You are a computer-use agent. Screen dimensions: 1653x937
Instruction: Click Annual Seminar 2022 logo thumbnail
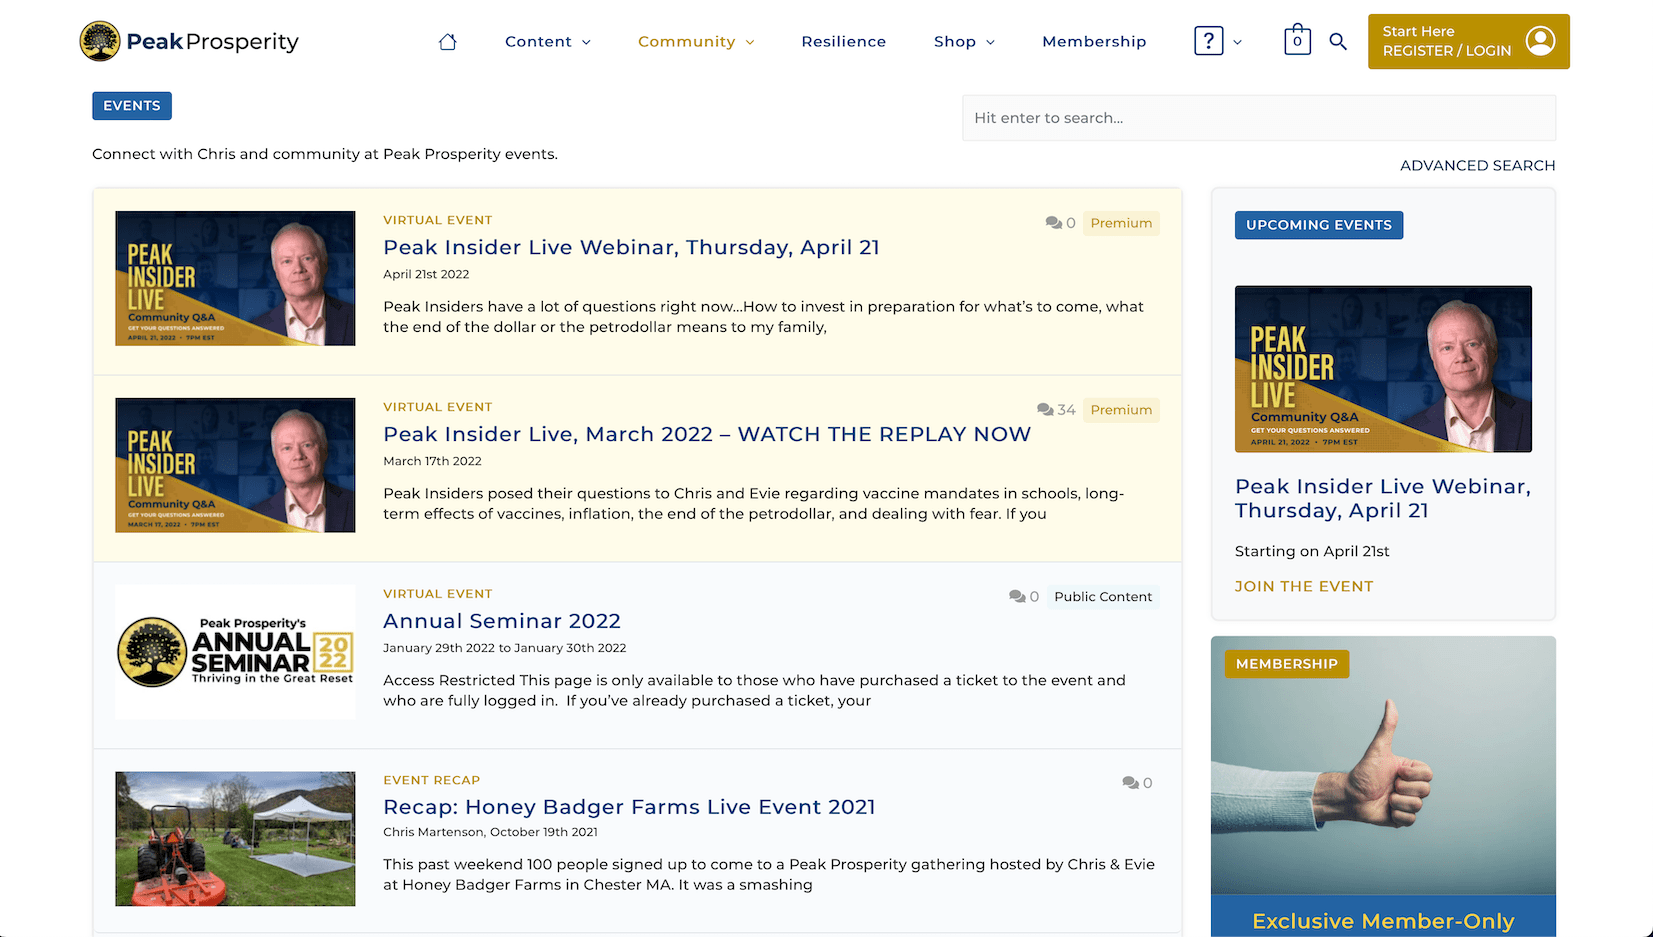(x=235, y=652)
